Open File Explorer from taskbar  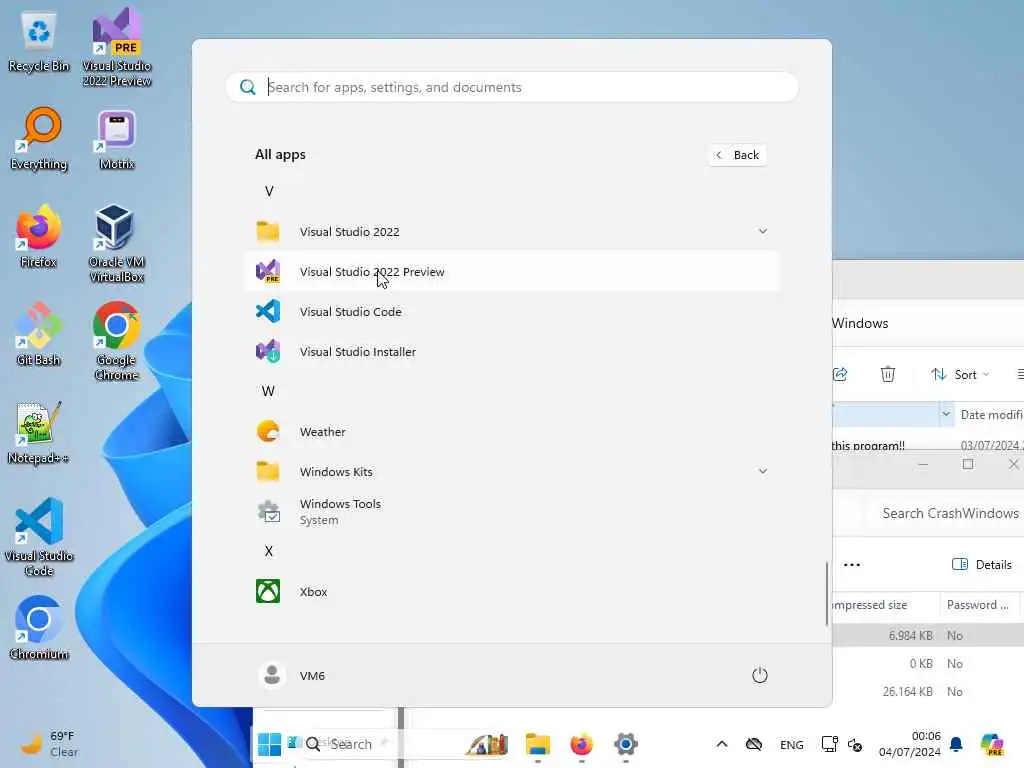[537, 744]
